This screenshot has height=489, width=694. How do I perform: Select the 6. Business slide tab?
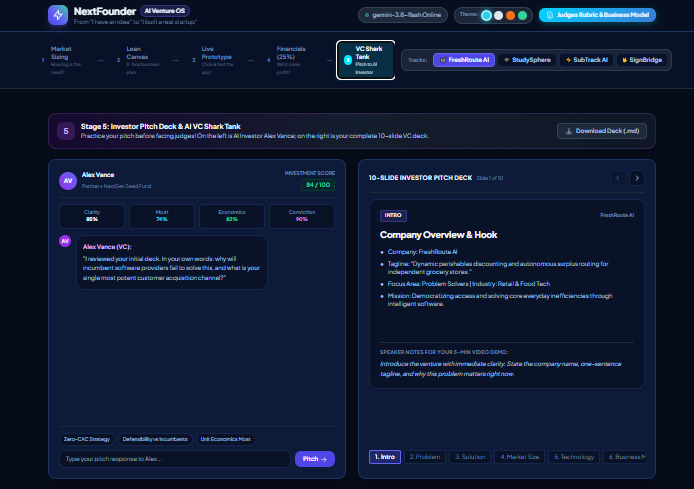[x=625, y=457]
